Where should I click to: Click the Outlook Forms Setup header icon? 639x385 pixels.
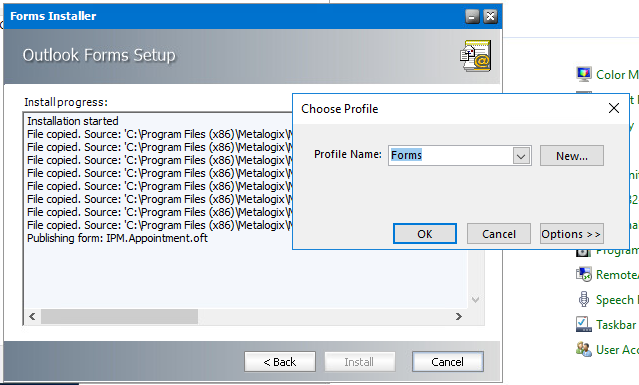(x=476, y=56)
